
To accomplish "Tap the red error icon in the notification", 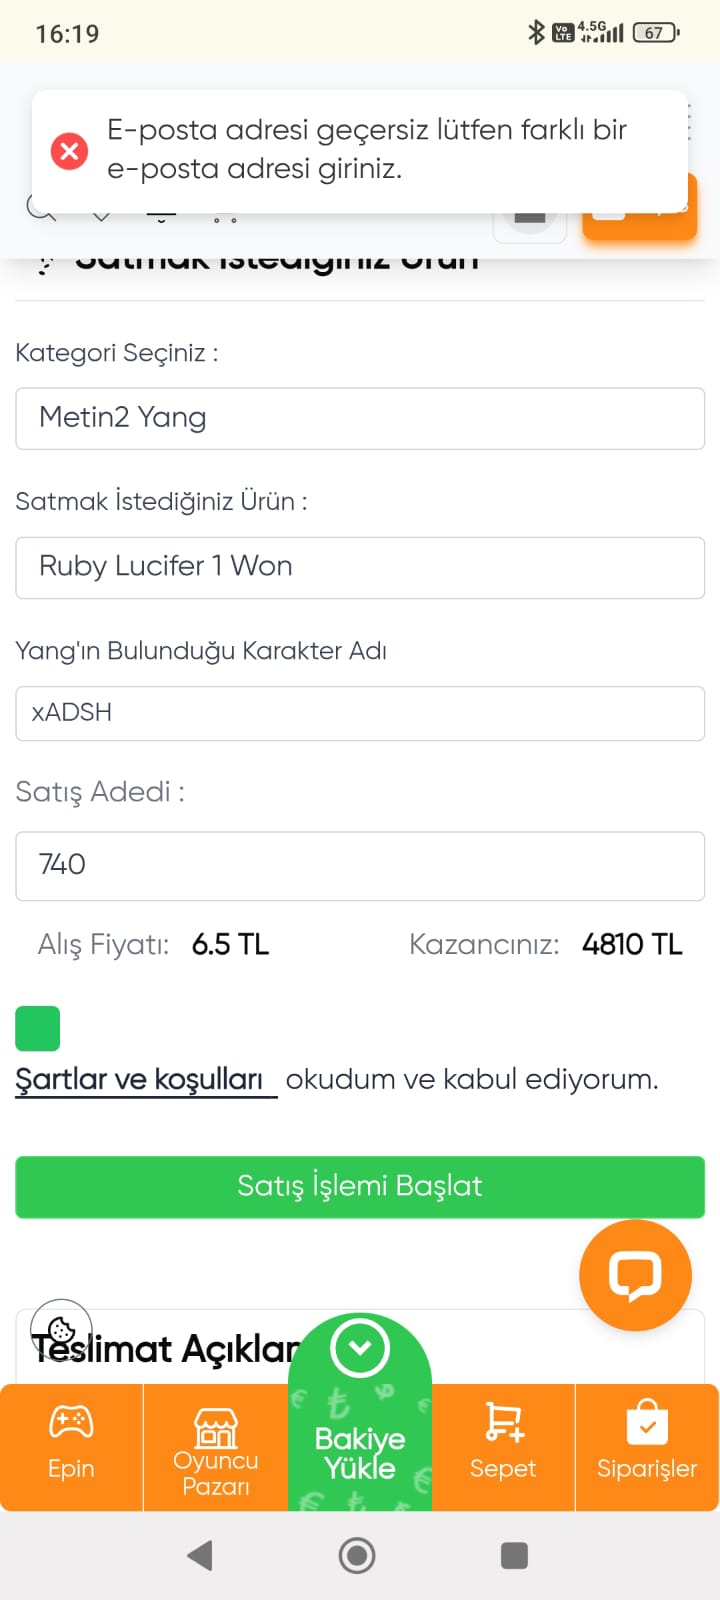I will (x=70, y=151).
